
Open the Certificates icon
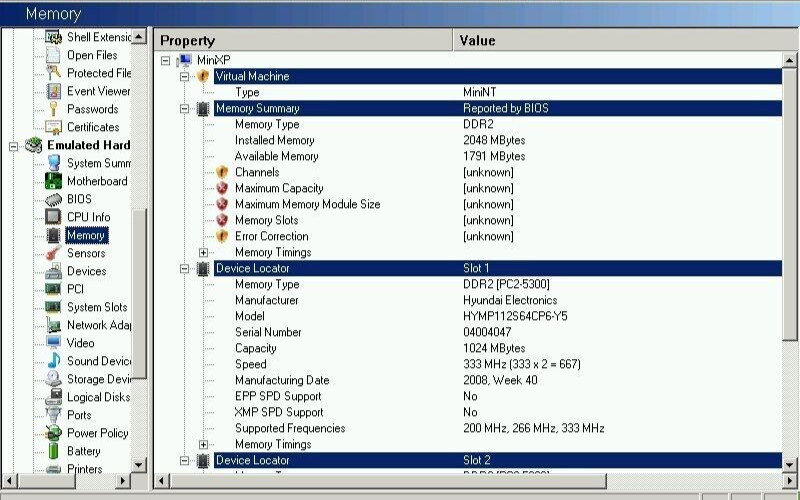click(x=53, y=127)
